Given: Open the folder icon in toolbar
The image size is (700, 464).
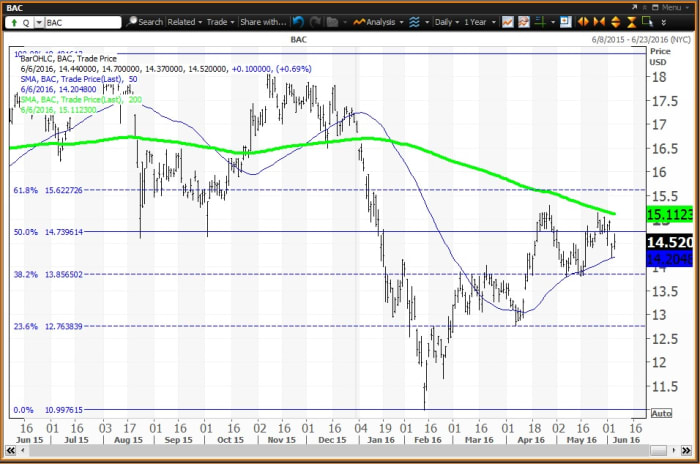Looking at the screenshot, I should coord(332,21).
